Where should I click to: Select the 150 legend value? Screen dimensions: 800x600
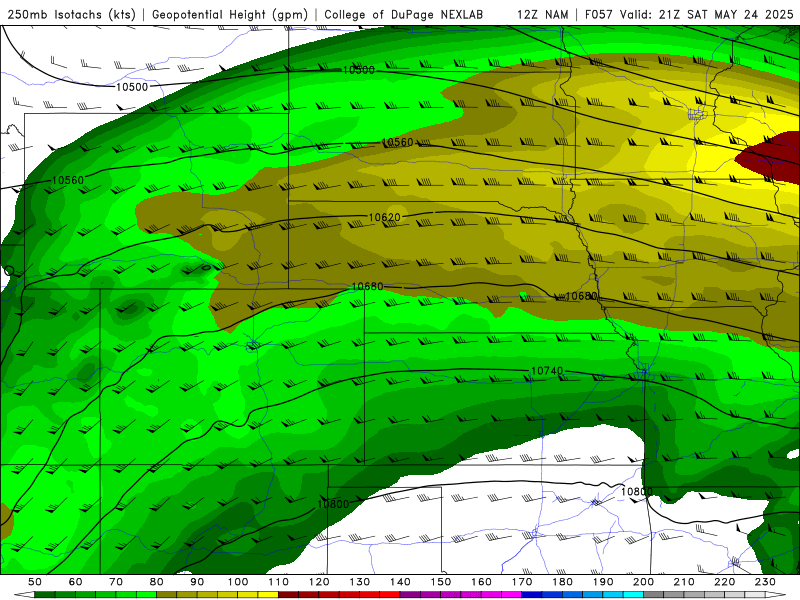(441, 582)
